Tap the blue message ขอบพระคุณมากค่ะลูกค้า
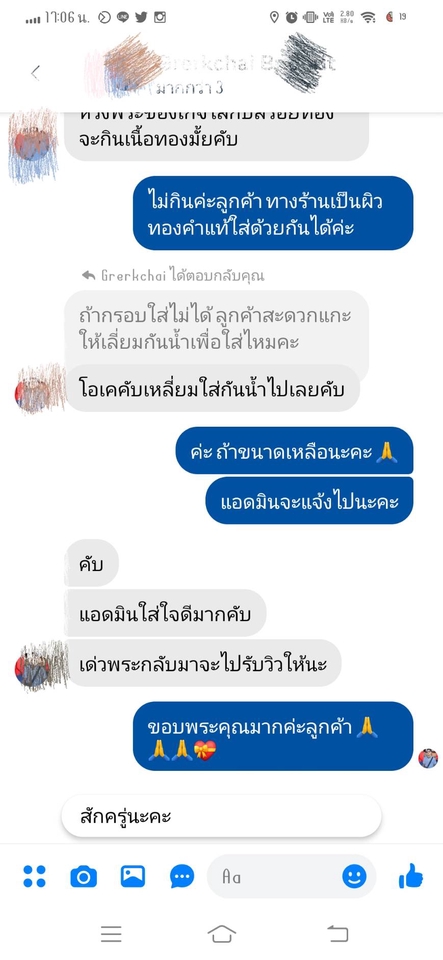The height and width of the screenshot is (960, 443). coord(273,736)
